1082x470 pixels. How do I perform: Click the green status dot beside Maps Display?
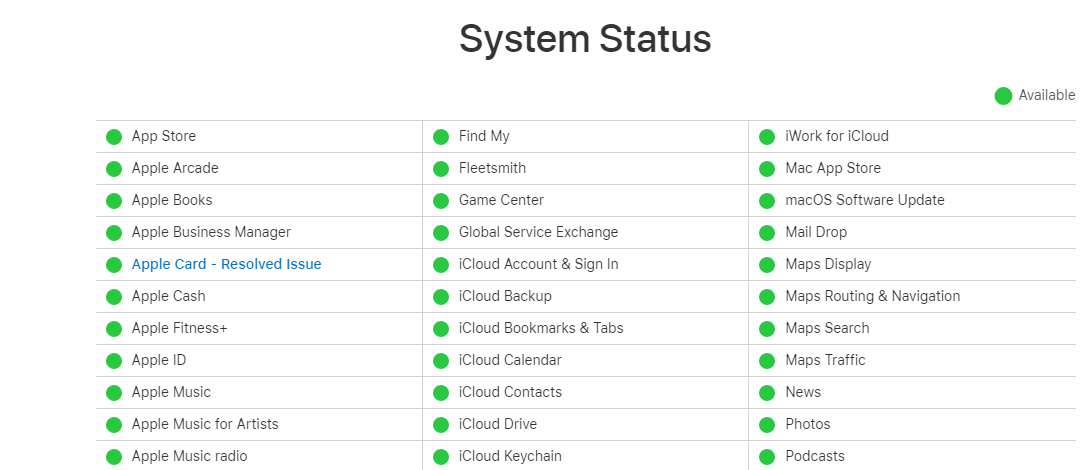click(767, 264)
